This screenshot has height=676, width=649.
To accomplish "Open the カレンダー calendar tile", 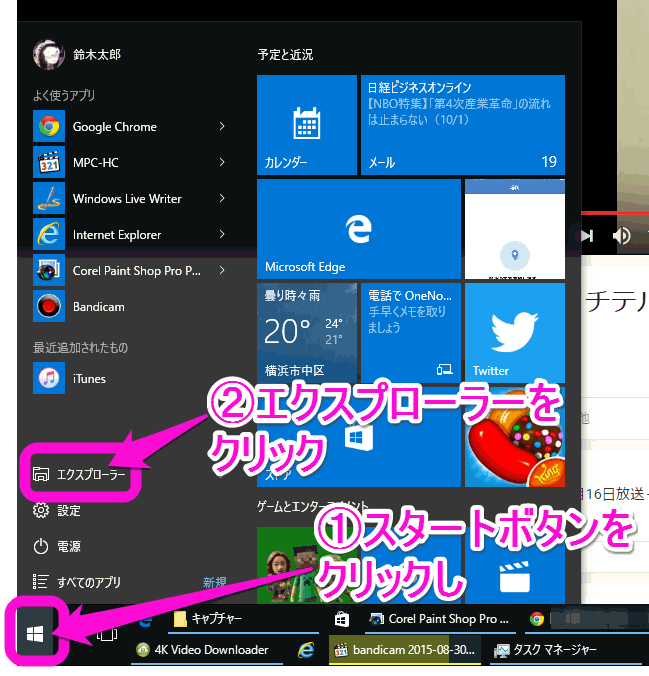I will [x=306, y=125].
